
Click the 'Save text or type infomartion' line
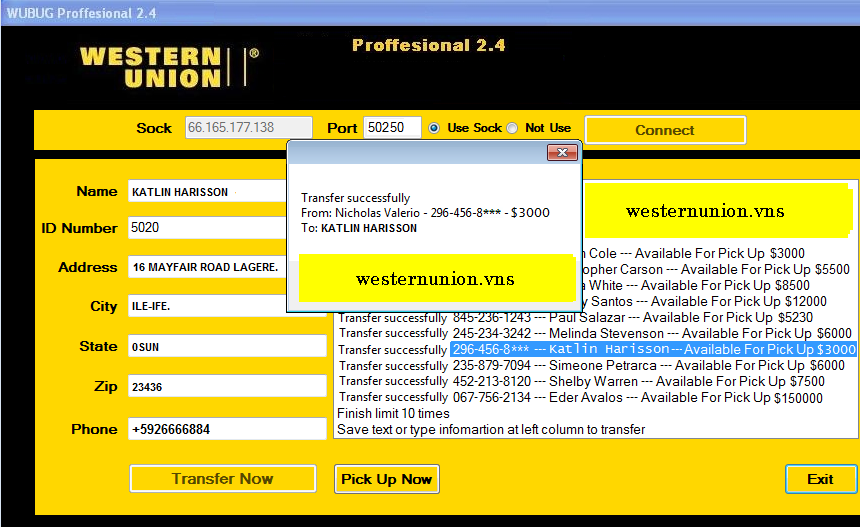click(x=491, y=429)
